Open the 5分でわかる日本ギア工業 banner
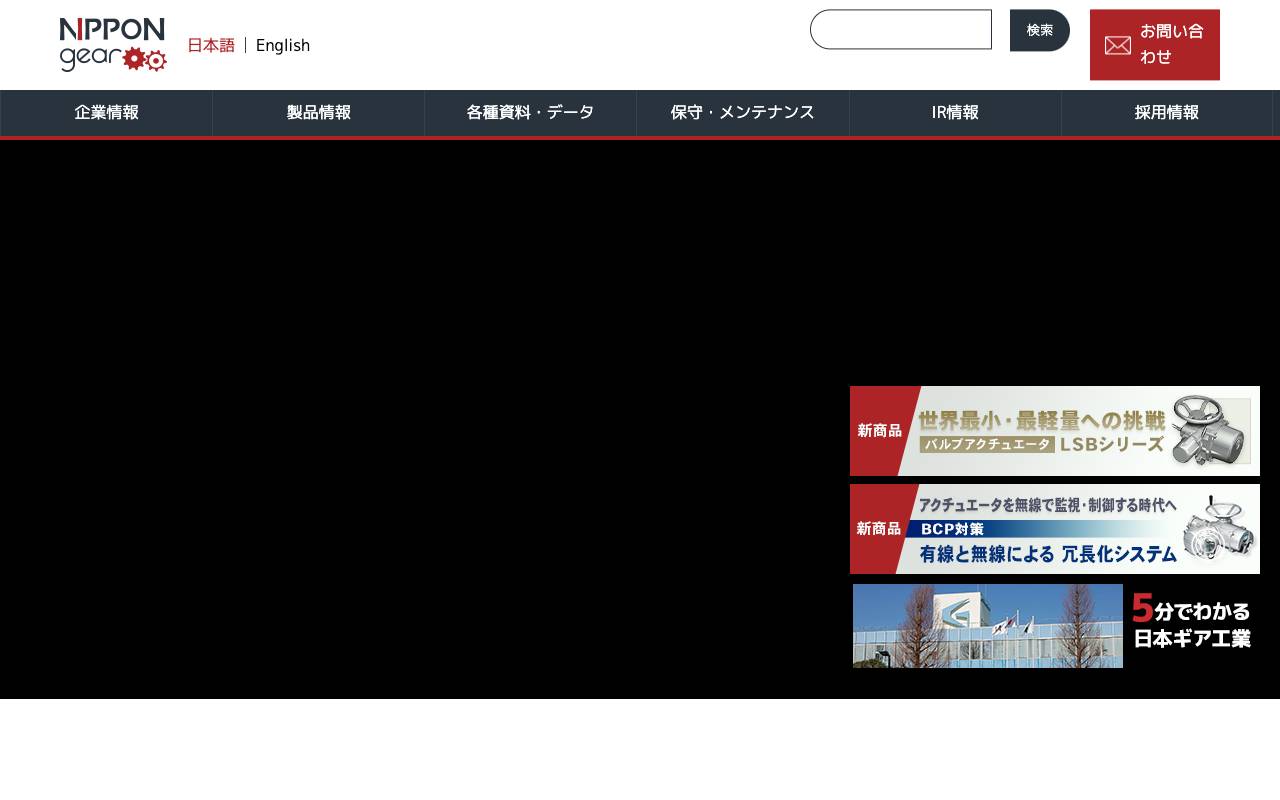The width and height of the screenshot is (1280, 800). tap(1055, 626)
